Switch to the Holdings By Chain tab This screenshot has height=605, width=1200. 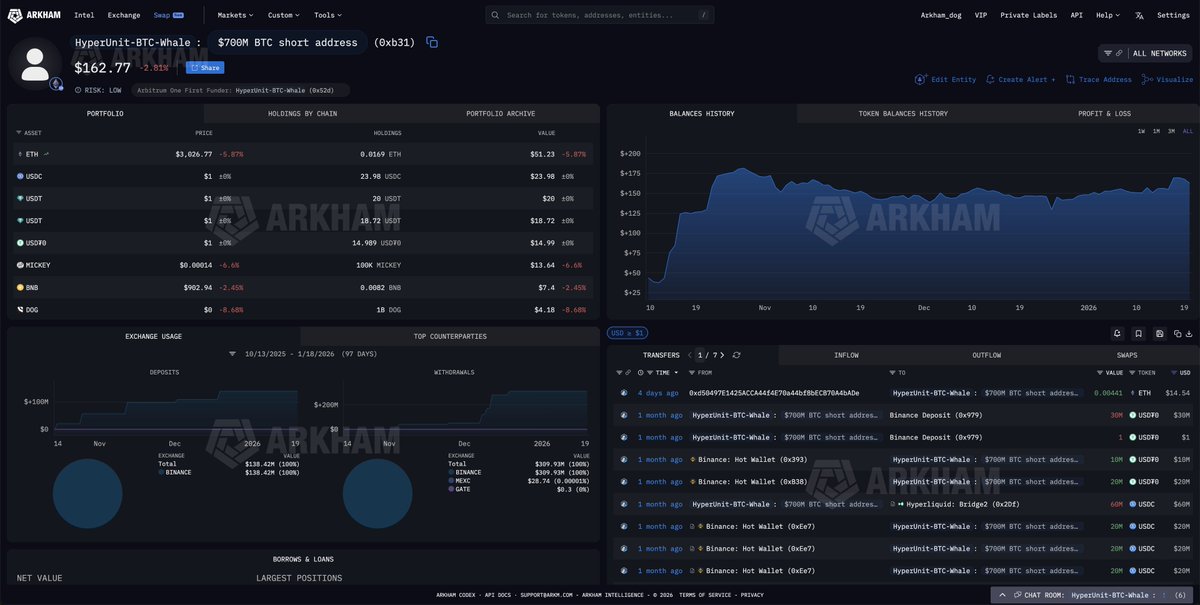click(x=302, y=114)
